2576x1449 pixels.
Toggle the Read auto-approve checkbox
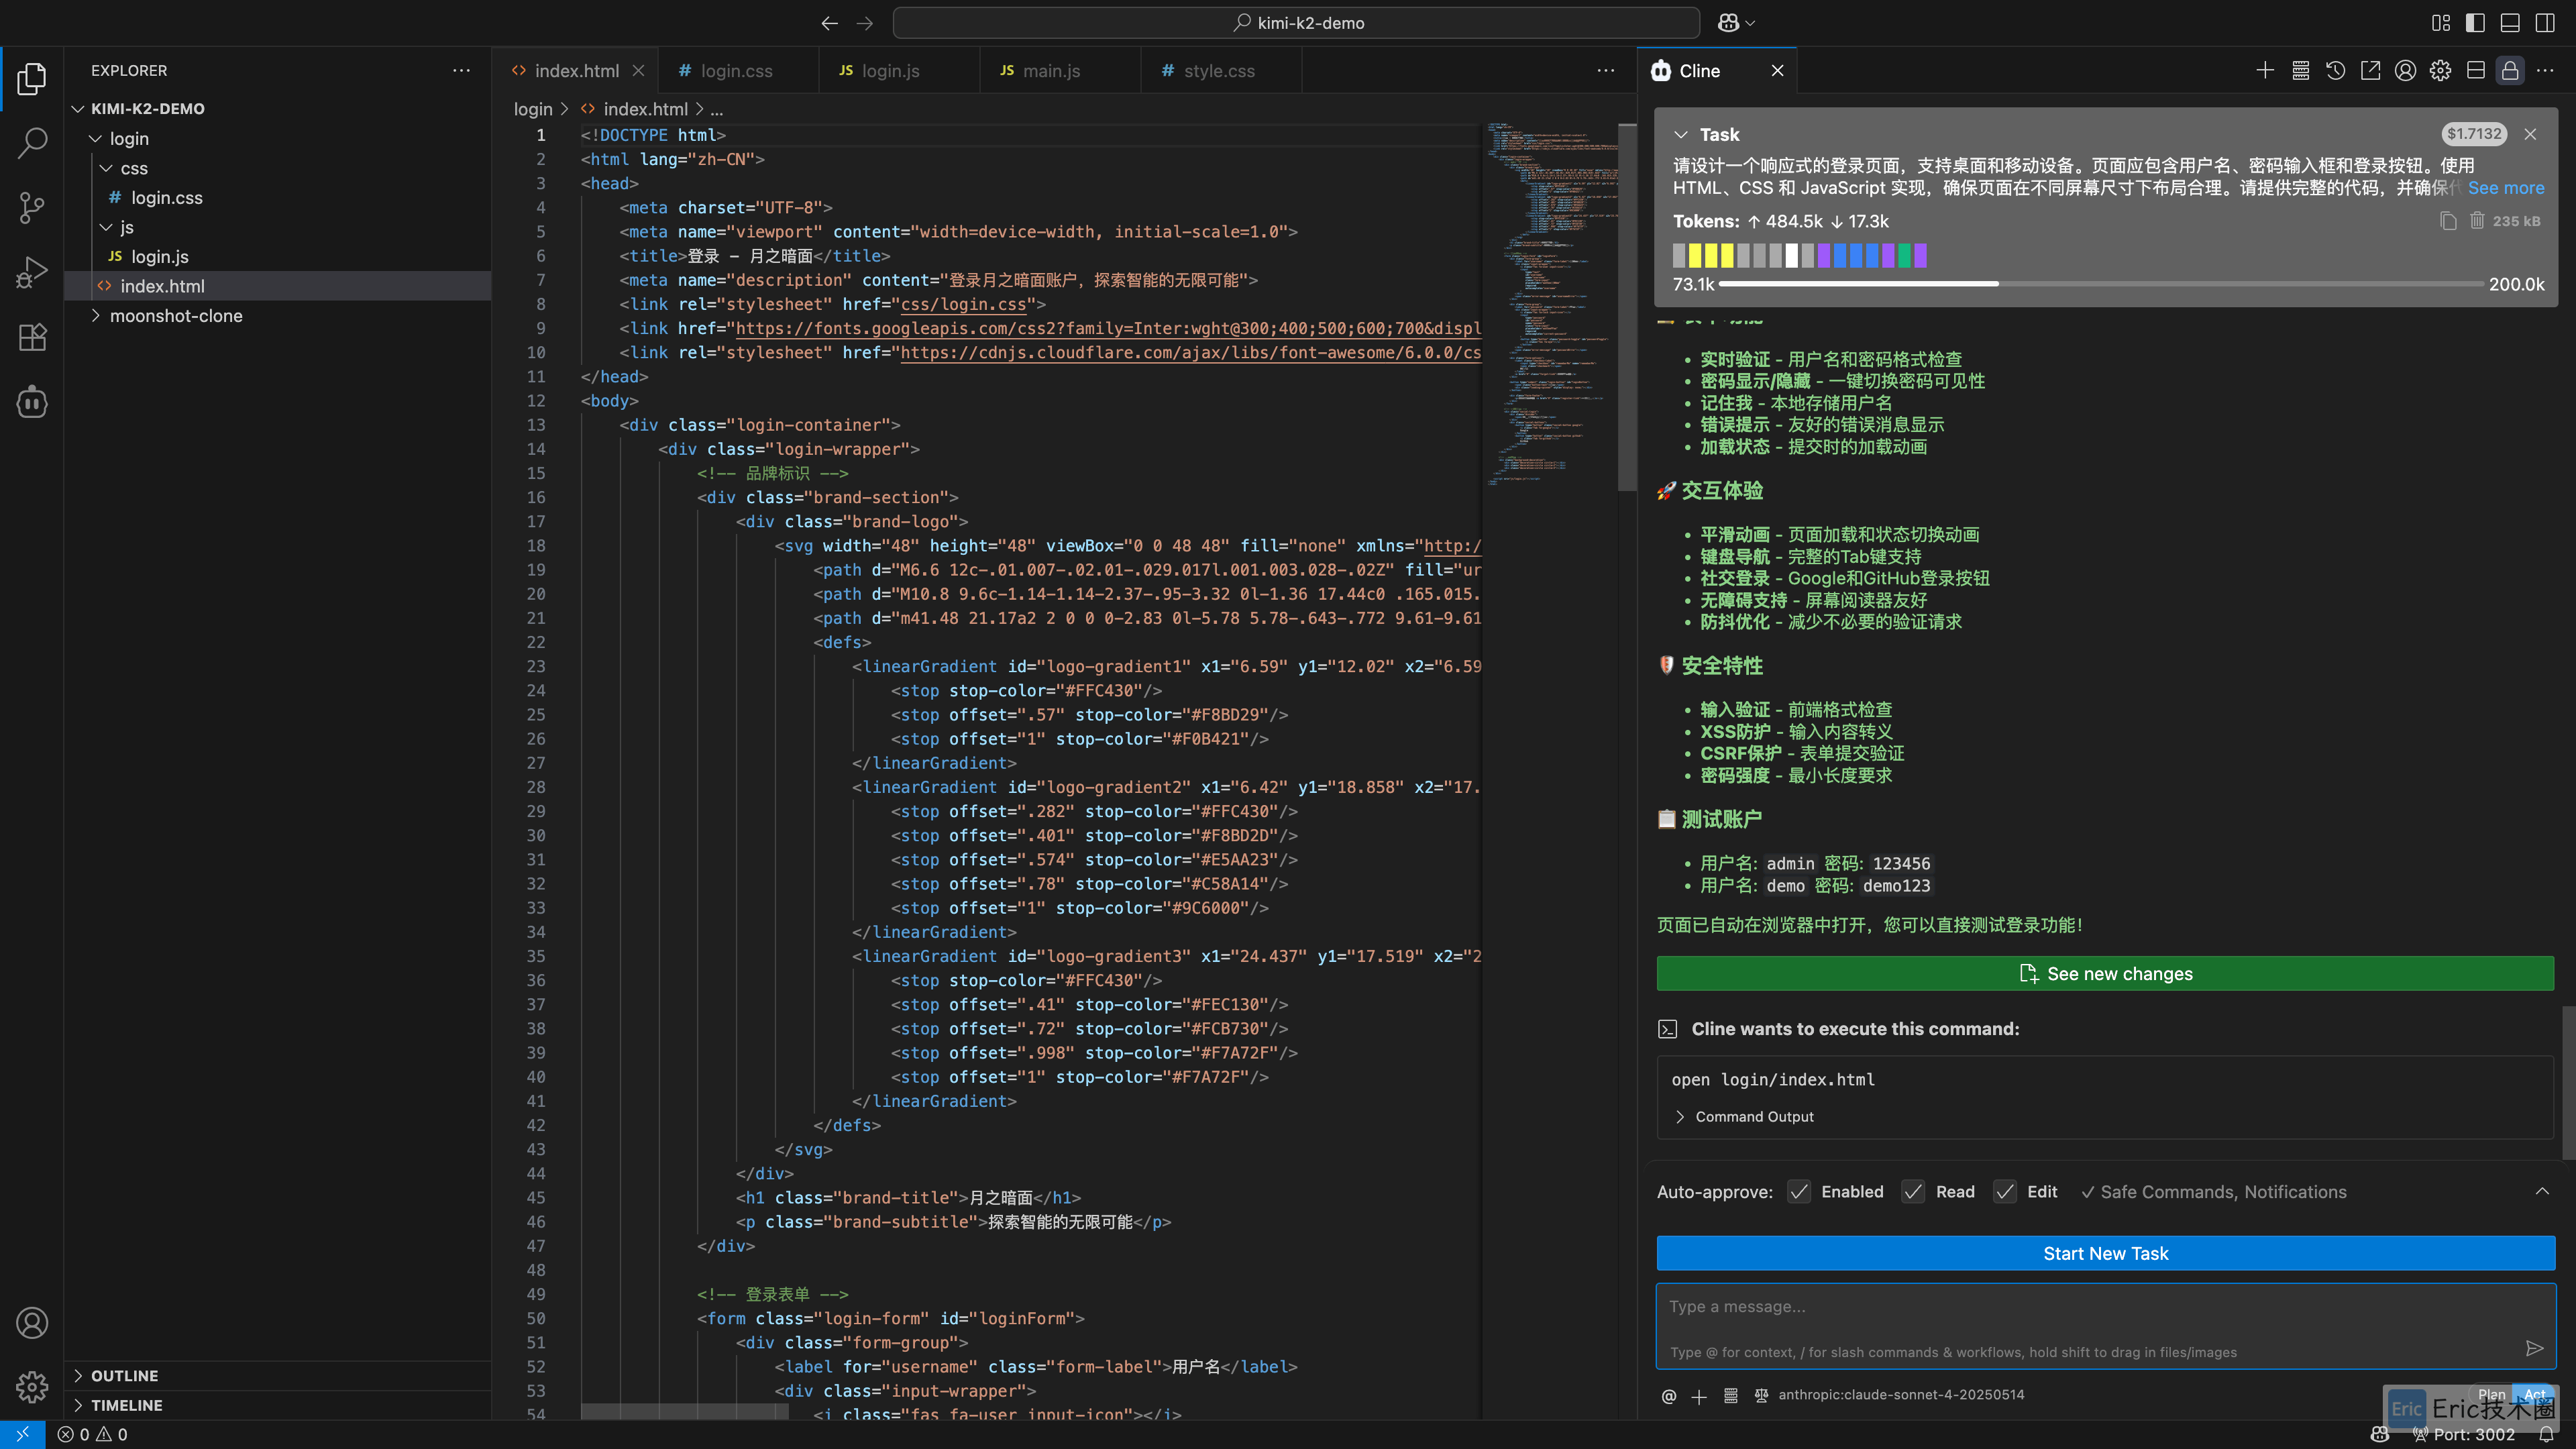coord(1913,1191)
